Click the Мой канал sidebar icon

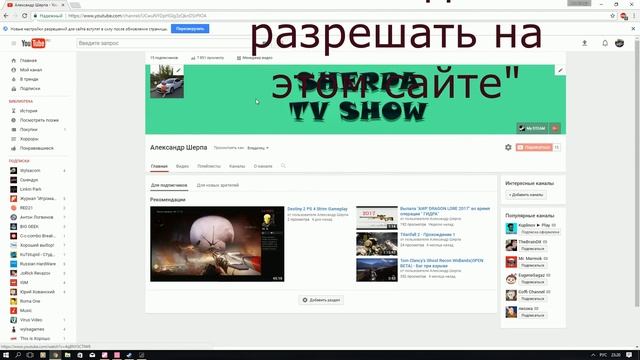[x=13, y=70]
